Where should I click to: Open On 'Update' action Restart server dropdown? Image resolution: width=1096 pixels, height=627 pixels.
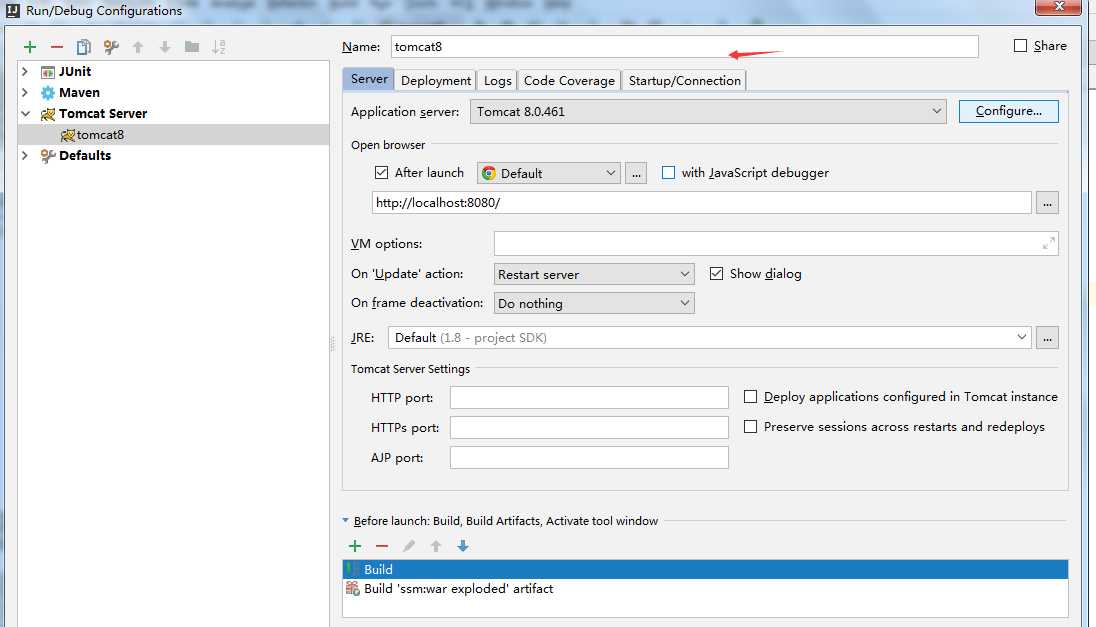click(594, 275)
